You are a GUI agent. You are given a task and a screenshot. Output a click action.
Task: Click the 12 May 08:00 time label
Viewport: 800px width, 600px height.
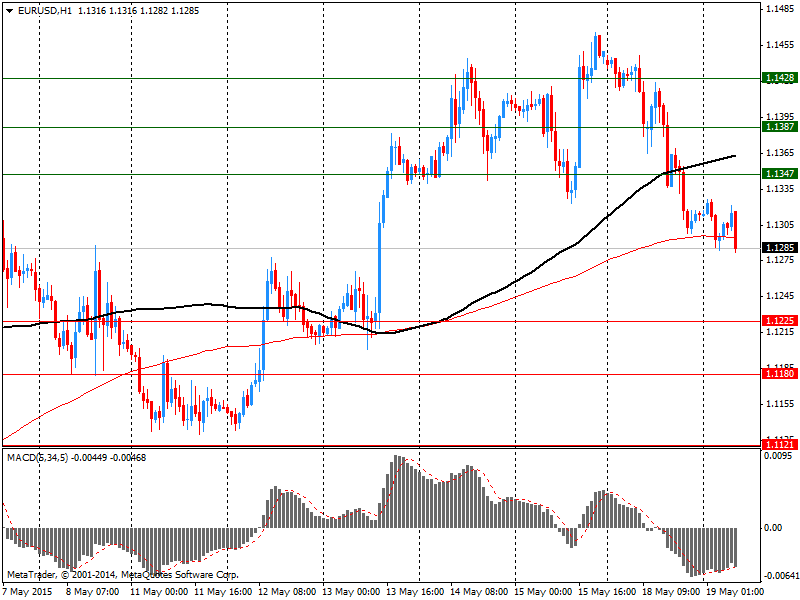click(287, 592)
